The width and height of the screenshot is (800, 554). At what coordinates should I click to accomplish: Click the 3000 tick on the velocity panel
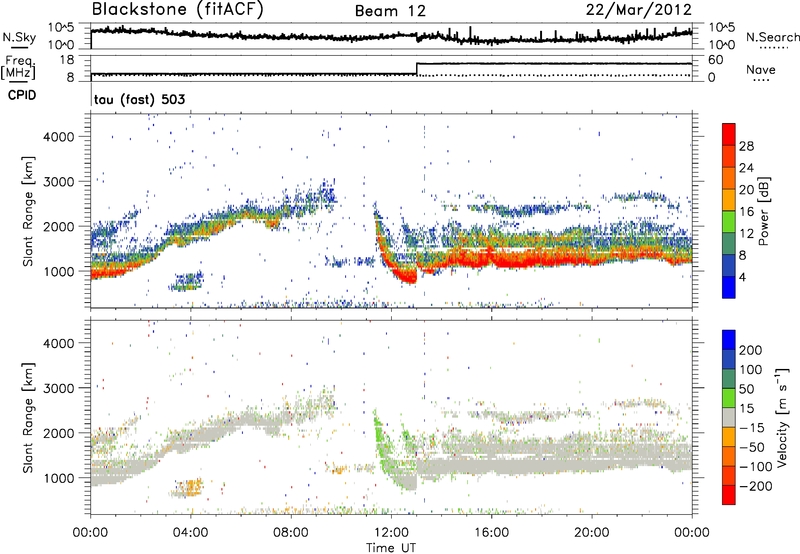click(58, 388)
